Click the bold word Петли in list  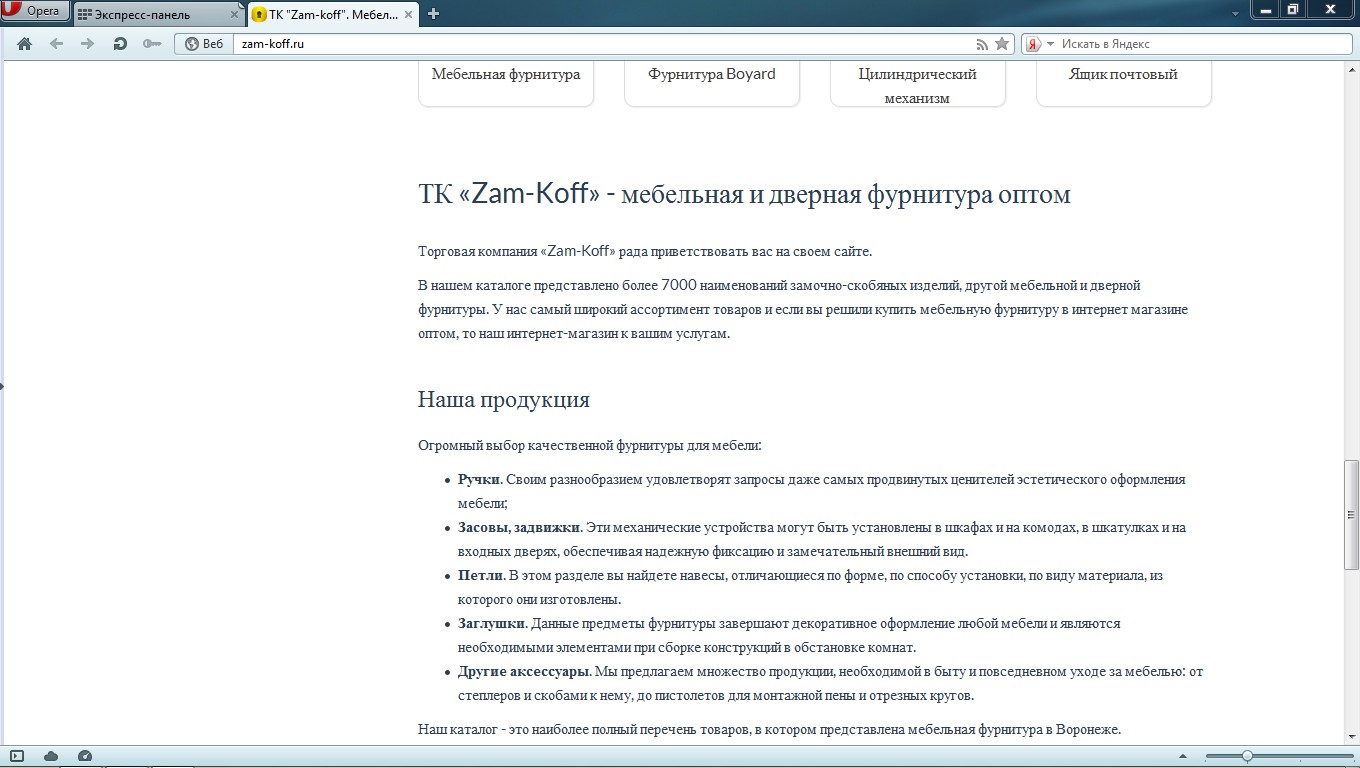click(x=480, y=575)
